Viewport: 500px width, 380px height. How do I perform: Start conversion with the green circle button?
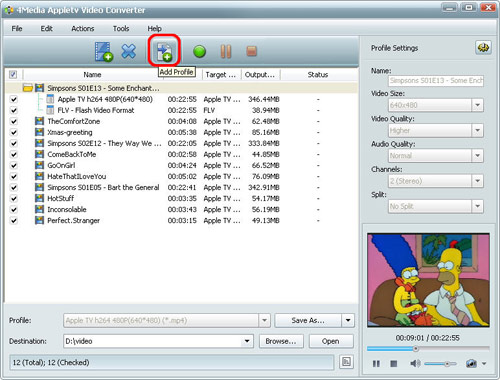[x=199, y=52]
